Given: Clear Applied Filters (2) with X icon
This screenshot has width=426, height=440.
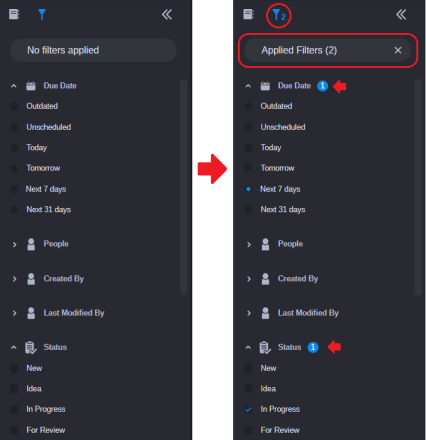Looking at the screenshot, I should (x=398, y=50).
